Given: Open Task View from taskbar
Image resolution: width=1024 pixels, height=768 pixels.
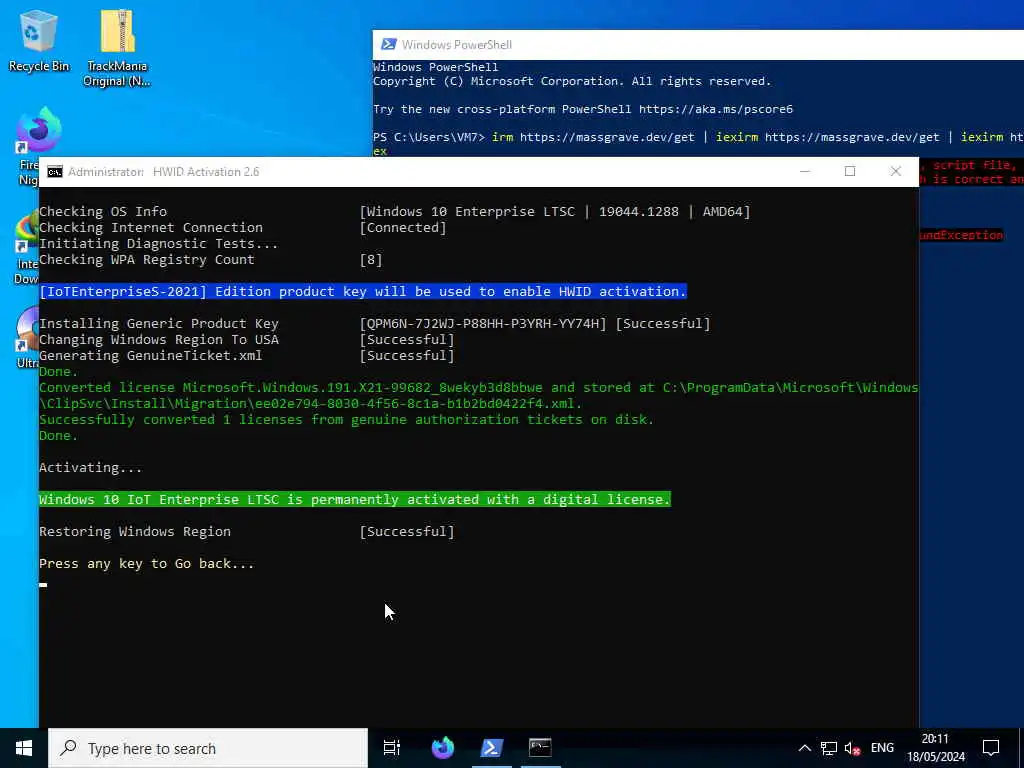Looking at the screenshot, I should [x=392, y=748].
